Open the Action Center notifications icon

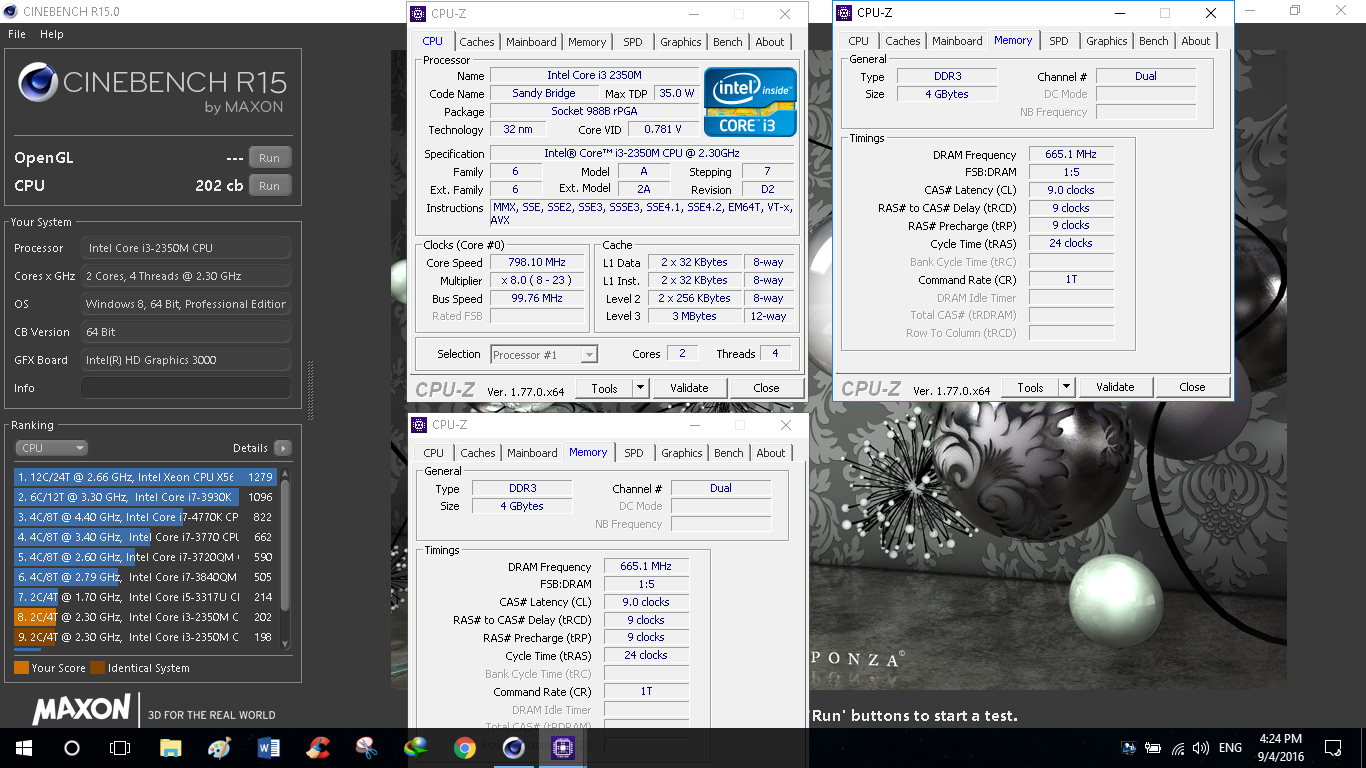click(x=1333, y=748)
